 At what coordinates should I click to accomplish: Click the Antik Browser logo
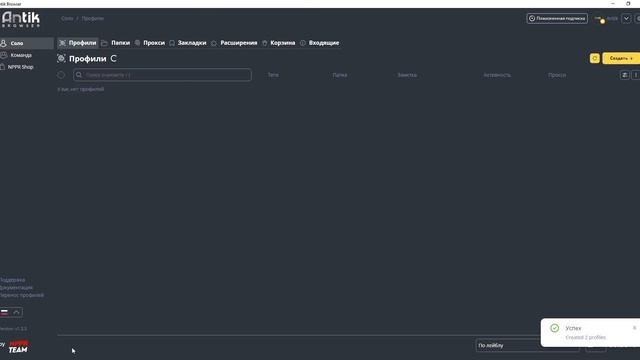(21, 19)
